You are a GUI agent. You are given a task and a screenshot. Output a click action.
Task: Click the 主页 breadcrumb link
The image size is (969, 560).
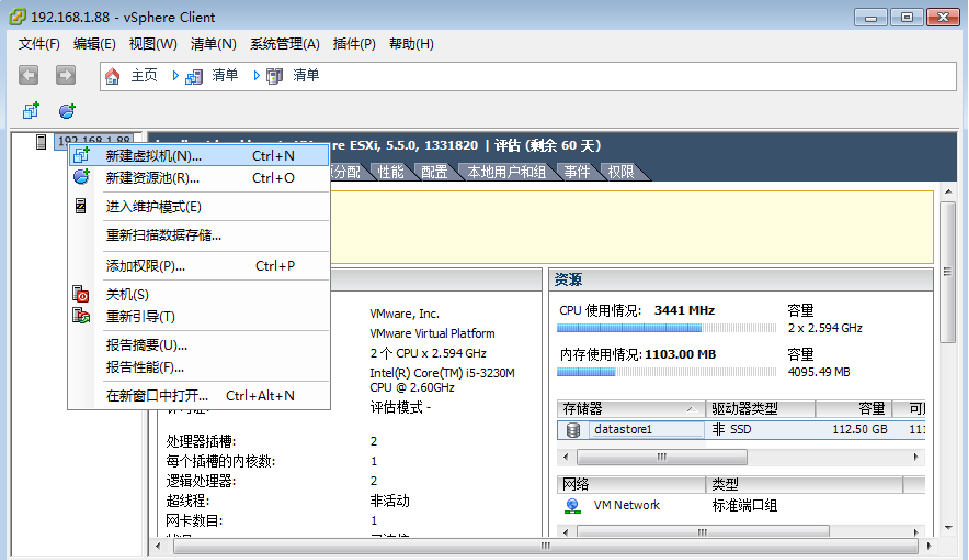click(x=144, y=75)
